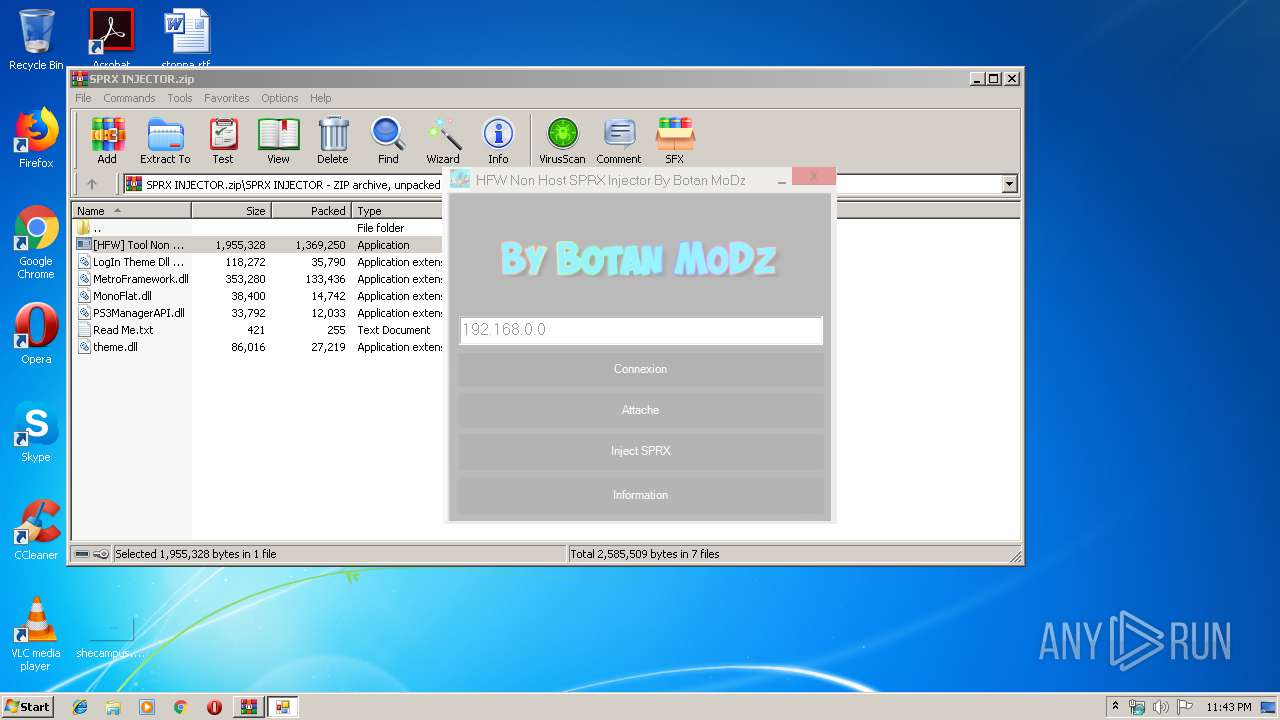Click the View file toolbar icon
Image resolution: width=1280 pixels, height=720 pixels.
tap(278, 140)
